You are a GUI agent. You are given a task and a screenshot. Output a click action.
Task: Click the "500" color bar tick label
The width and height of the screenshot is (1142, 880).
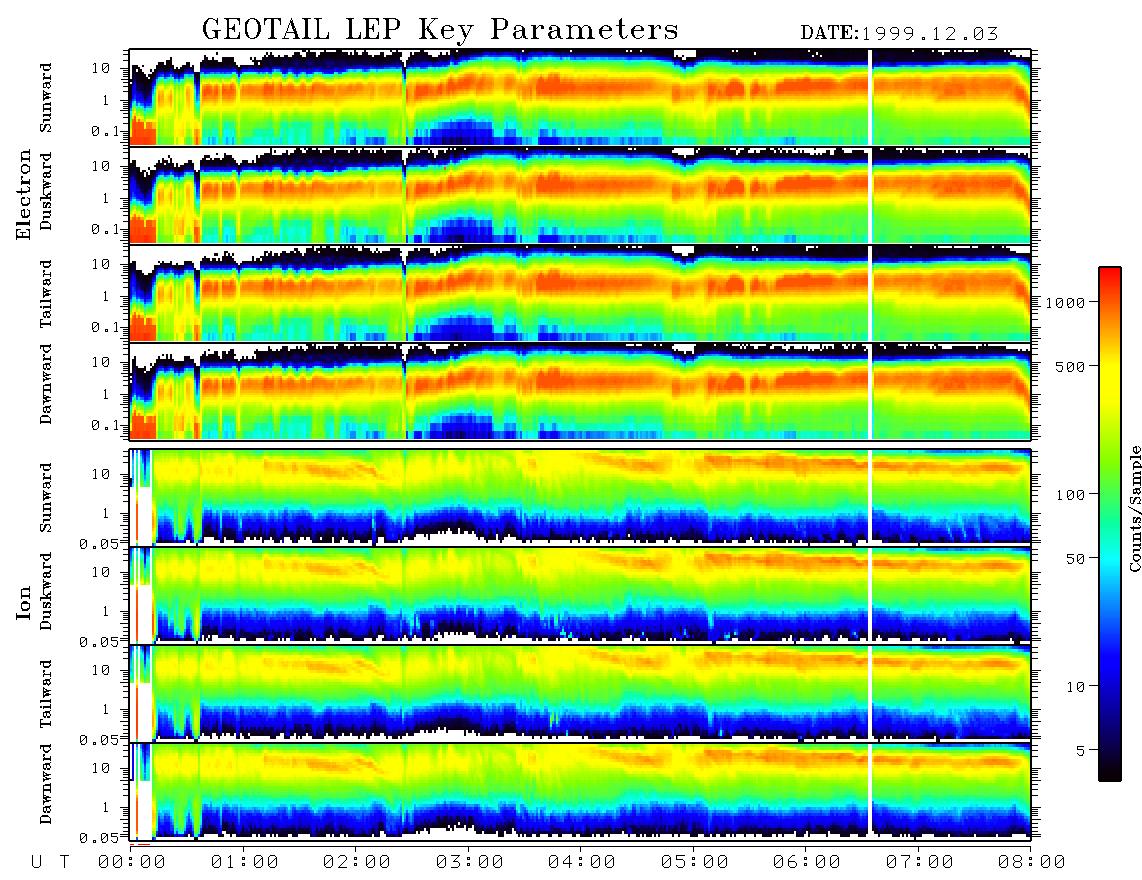pyautogui.click(x=1070, y=366)
